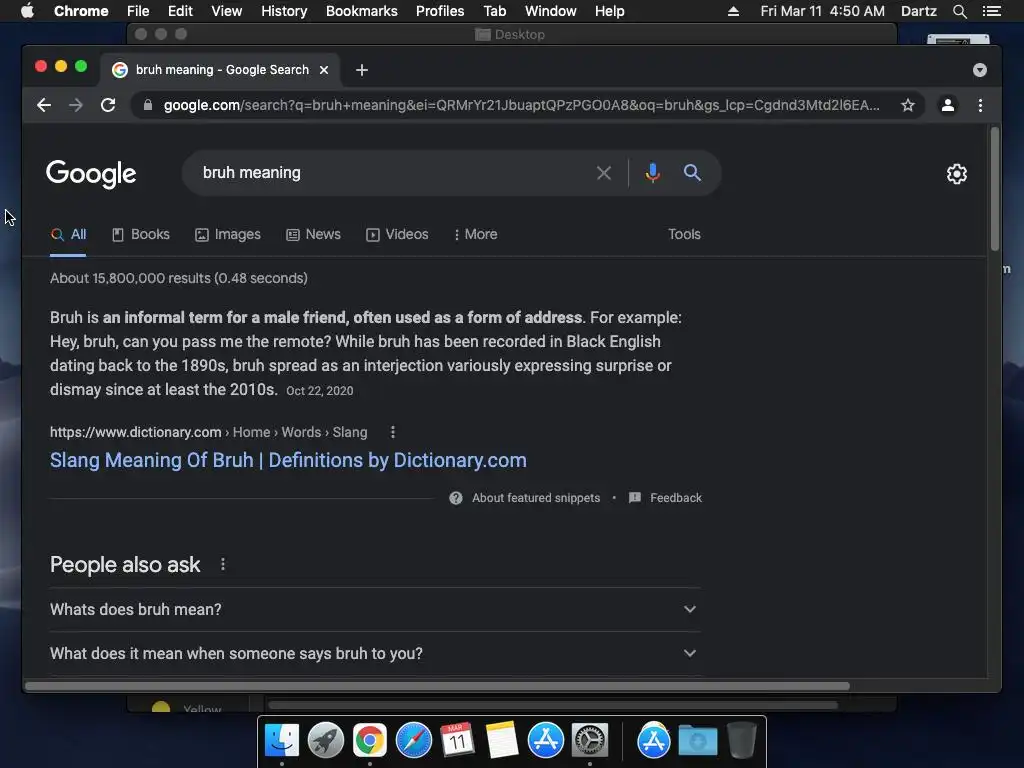1024x768 pixels.
Task: Expand the 'someone says bruh to you' question
Action: (x=376, y=654)
